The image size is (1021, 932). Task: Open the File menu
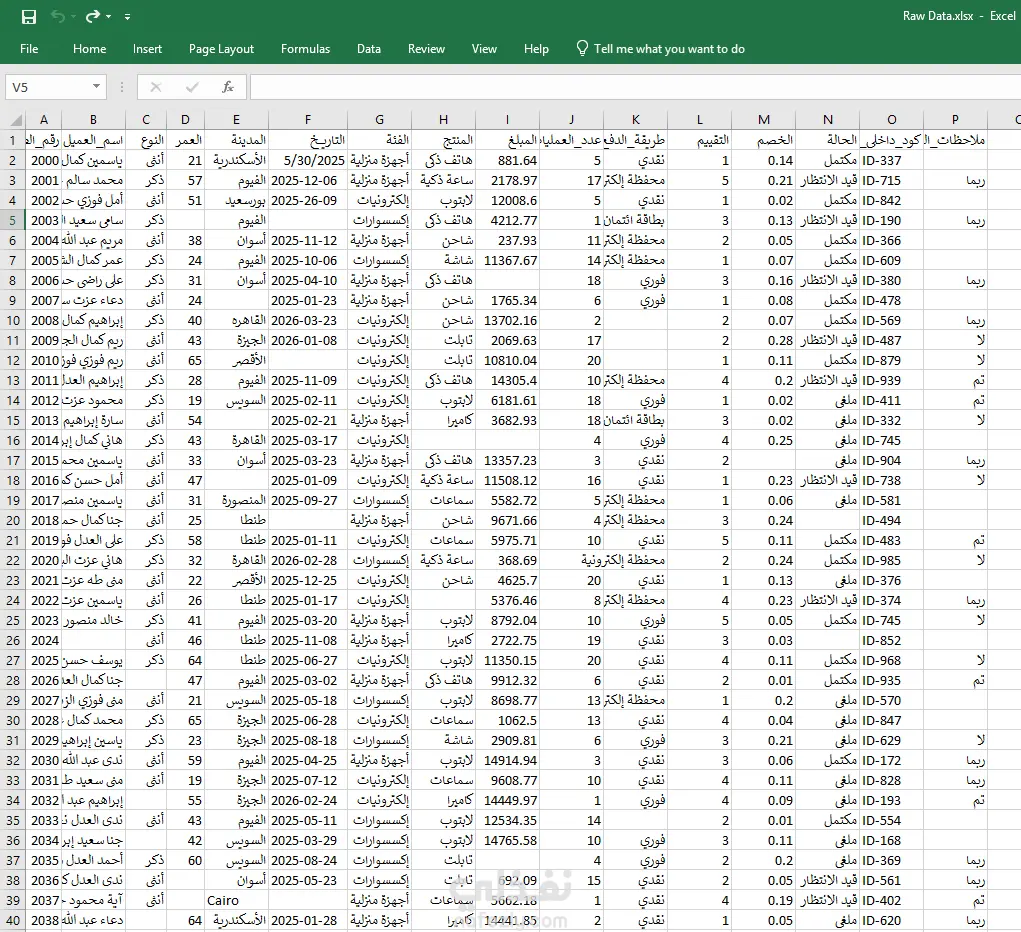pyautogui.click(x=29, y=49)
